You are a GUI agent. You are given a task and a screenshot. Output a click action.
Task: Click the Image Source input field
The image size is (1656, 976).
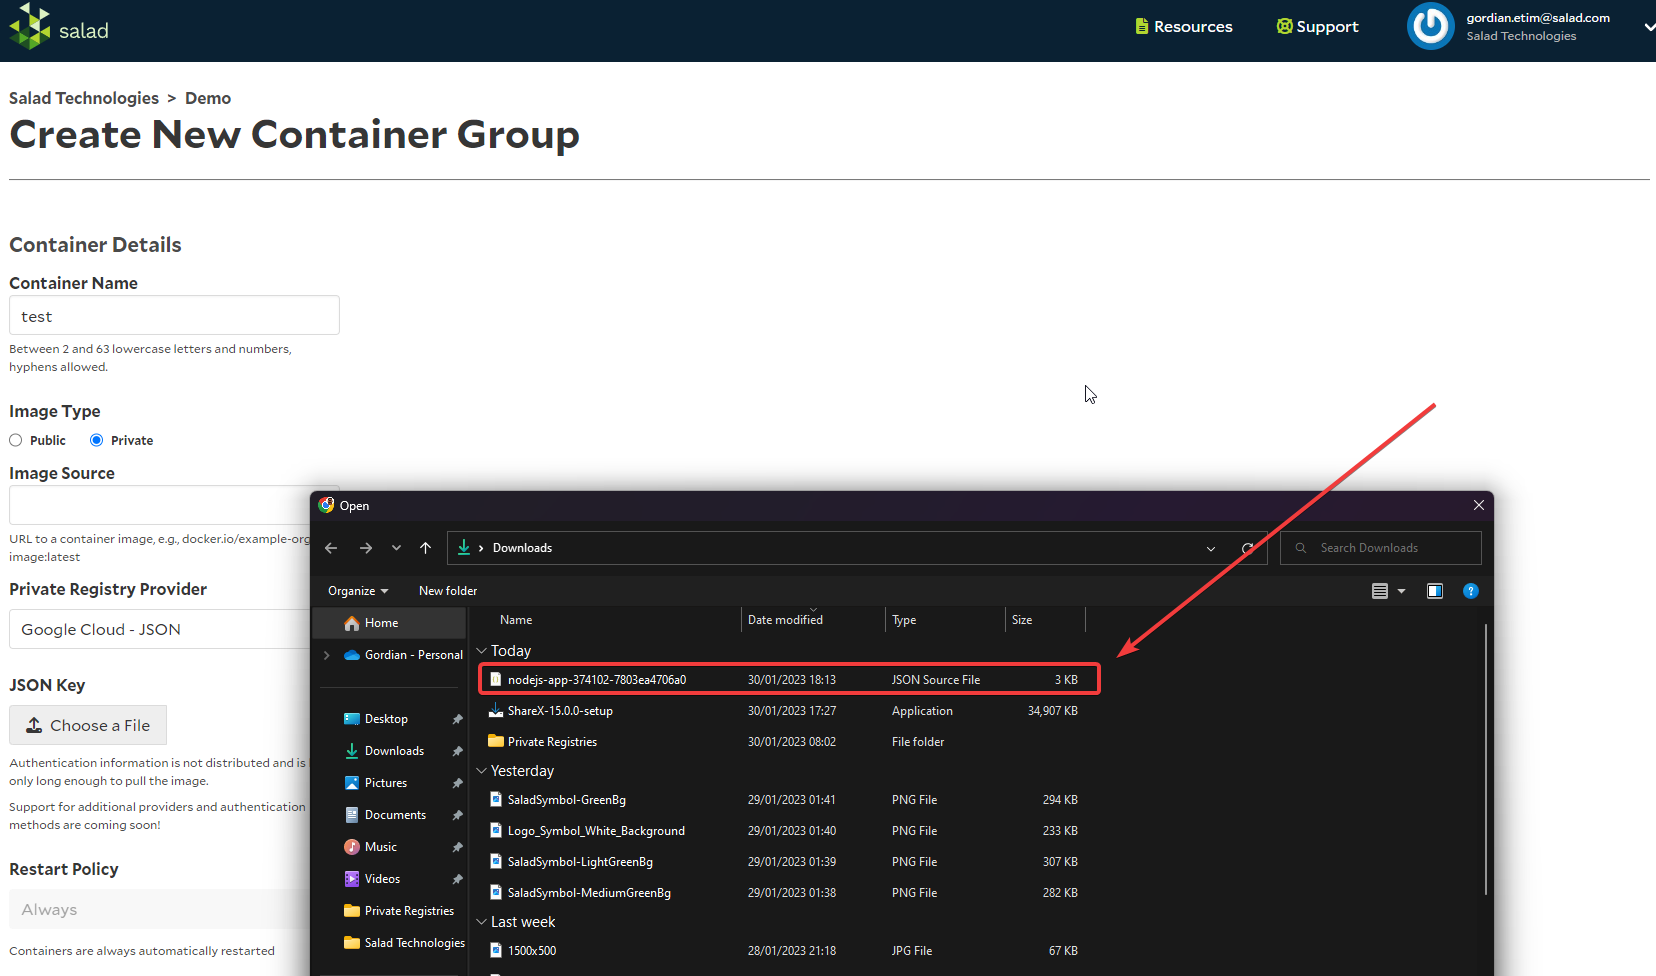pos(160,505)
